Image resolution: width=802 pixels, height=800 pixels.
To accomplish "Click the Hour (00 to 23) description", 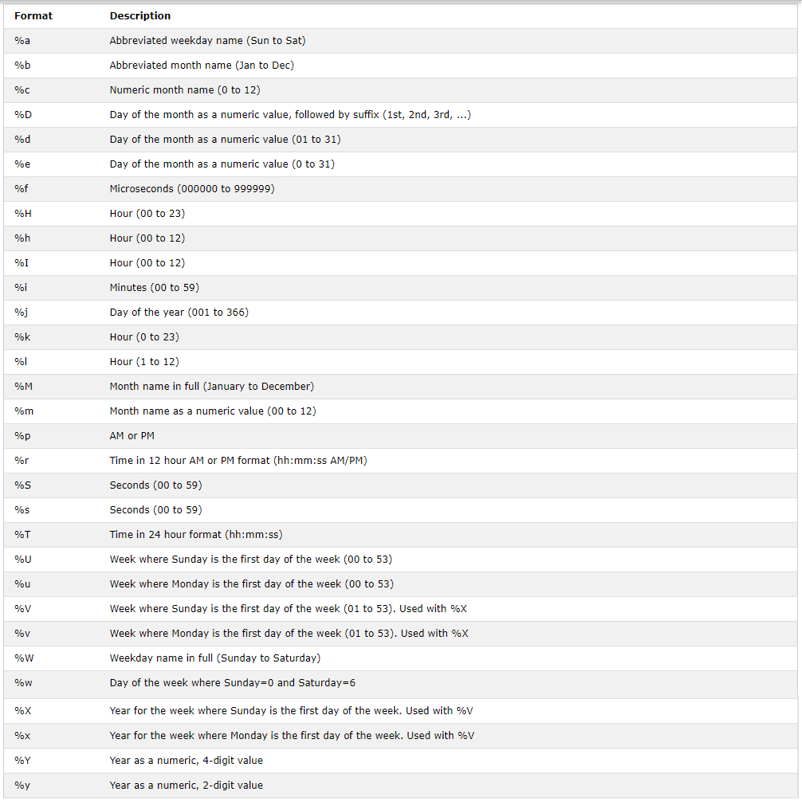I will click(x=147, y=213).
